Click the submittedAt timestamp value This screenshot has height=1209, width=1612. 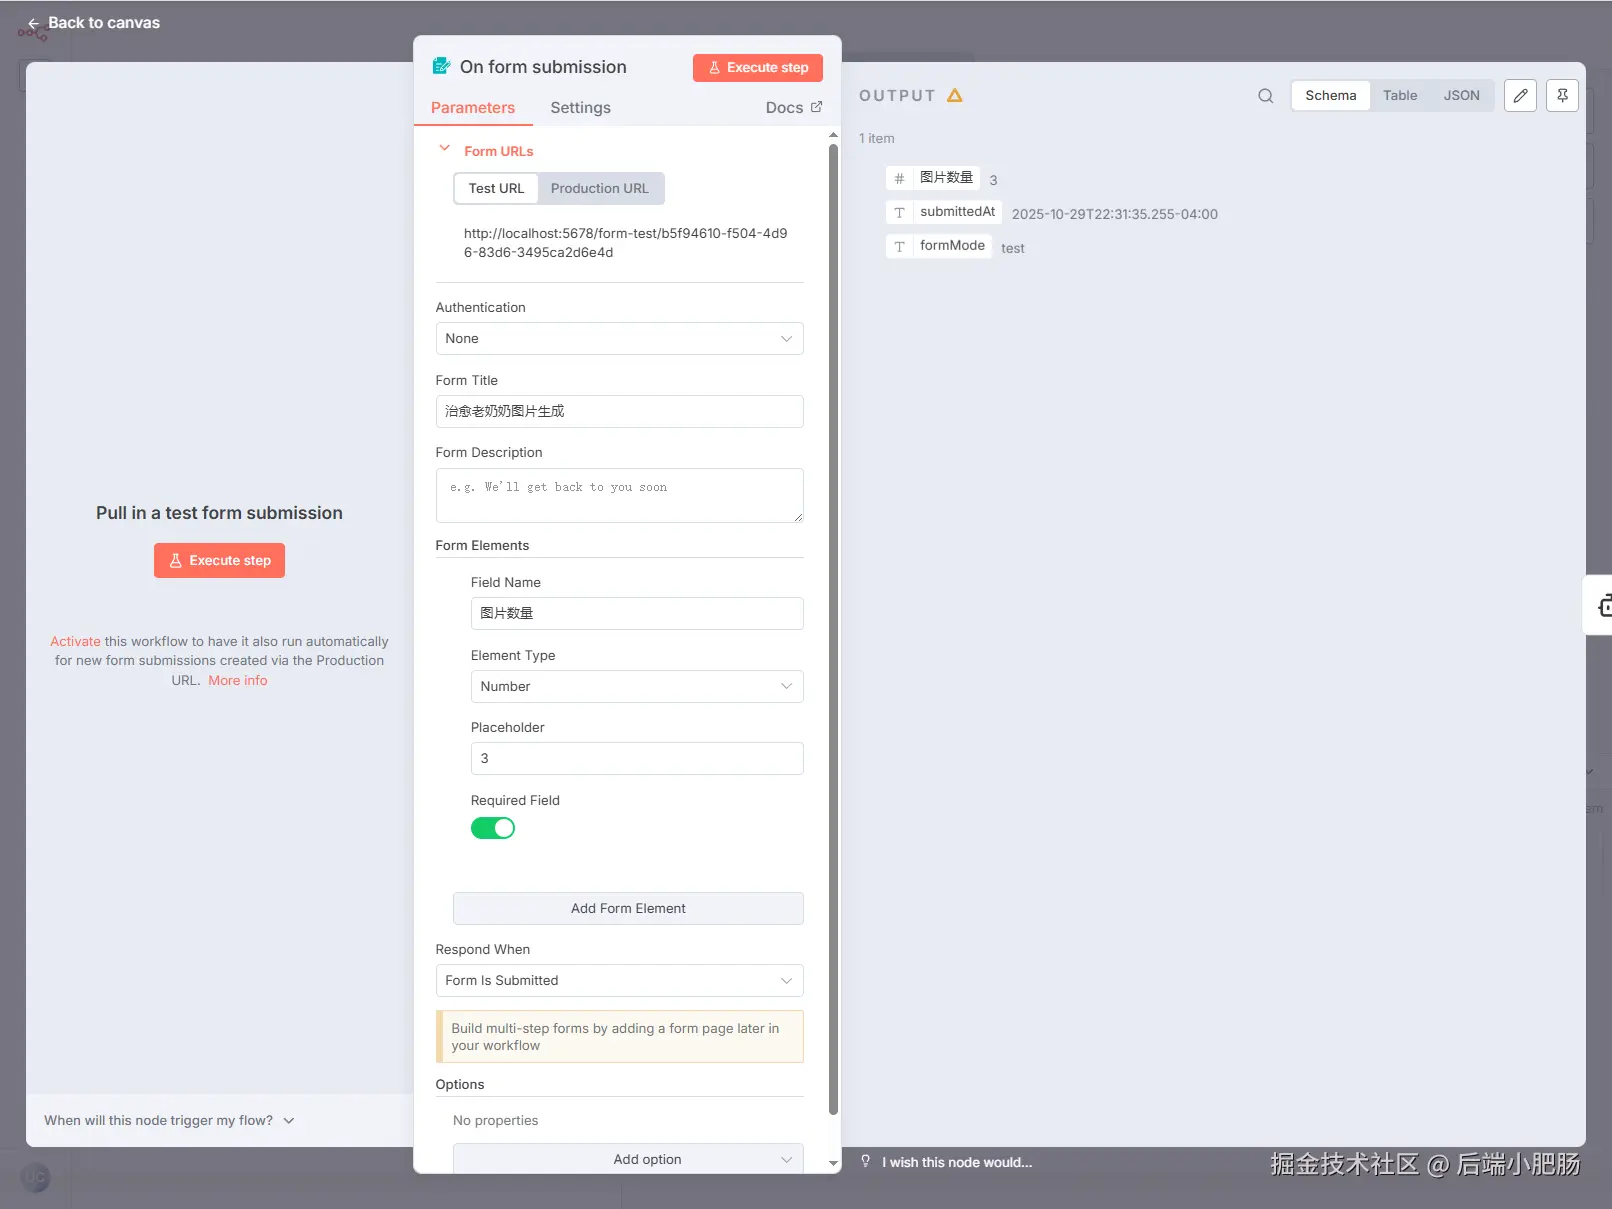pos(1114,214)
